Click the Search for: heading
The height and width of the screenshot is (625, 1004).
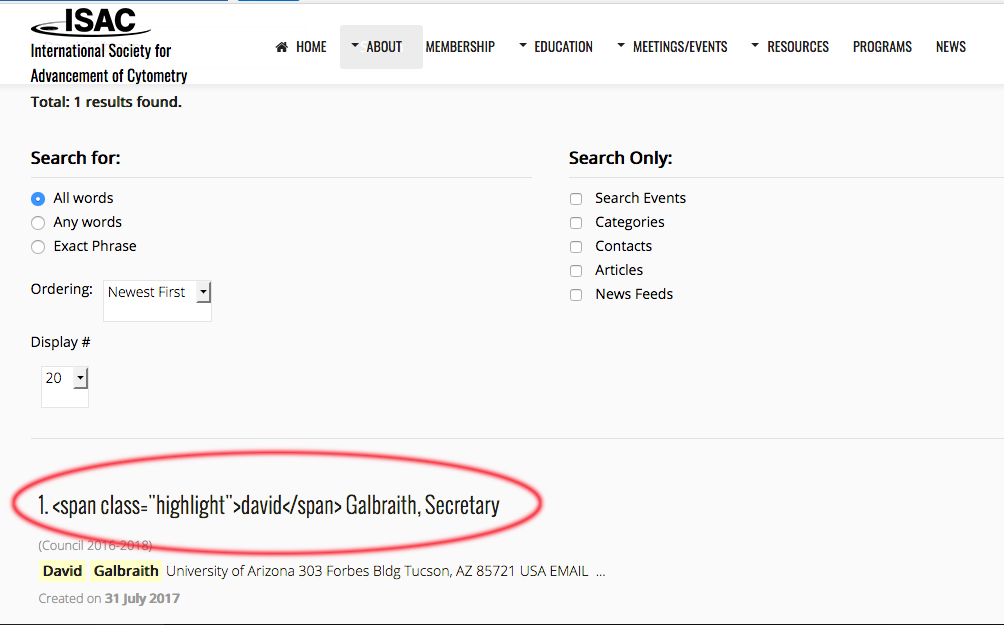76,158
